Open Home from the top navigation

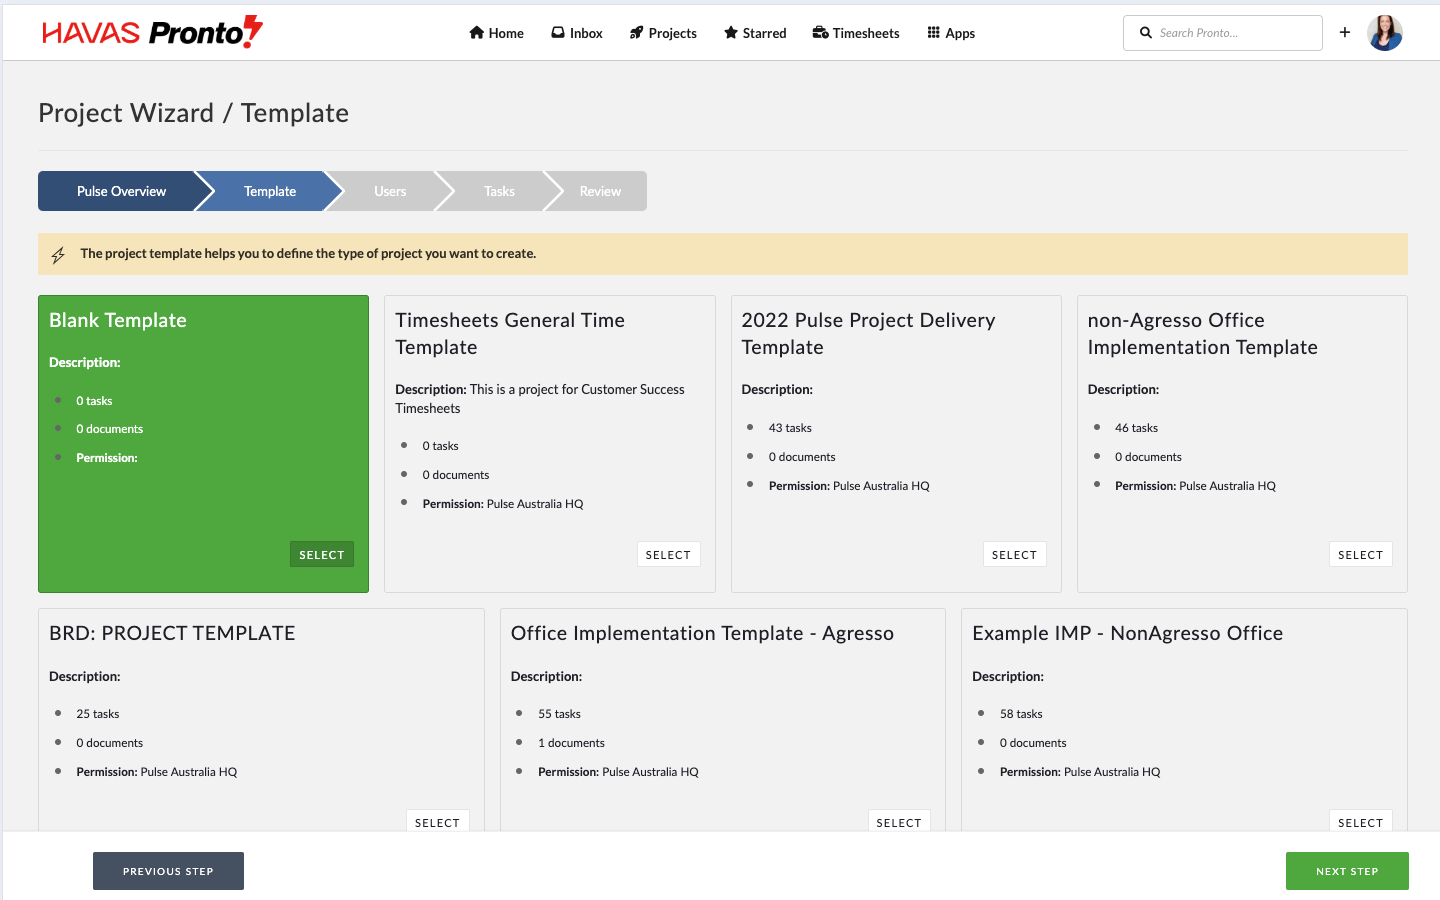(496, 33)
